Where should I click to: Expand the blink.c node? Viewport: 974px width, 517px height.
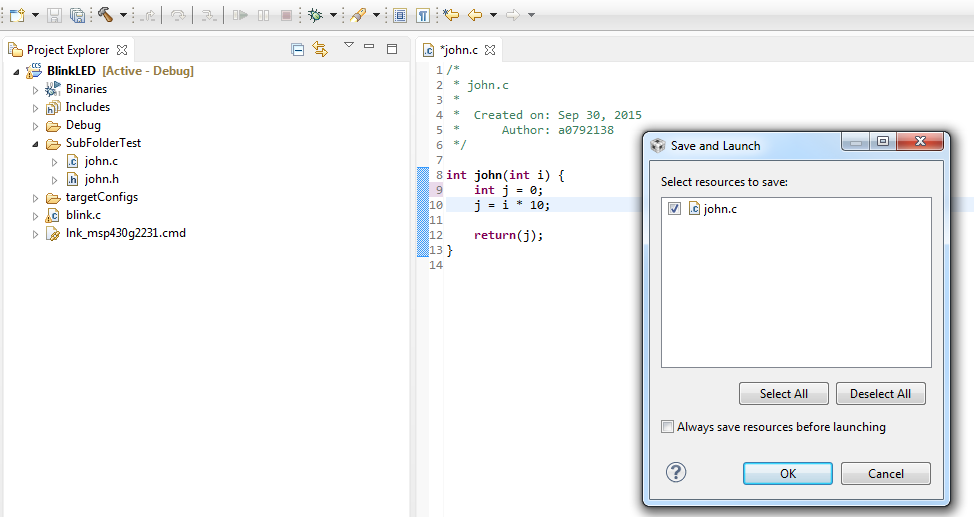pos(35,216)
